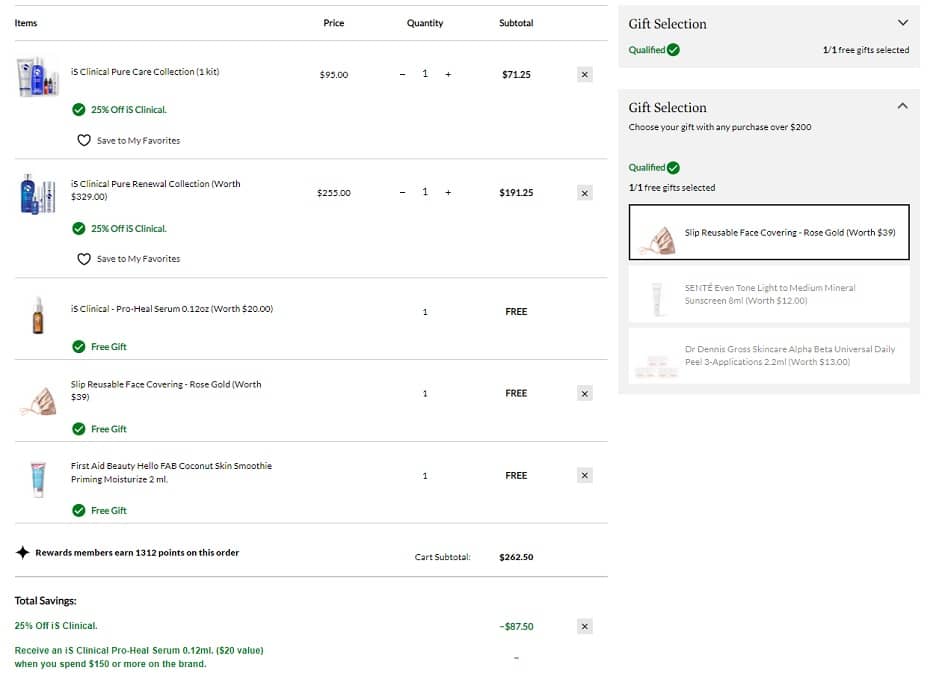Open iS Clinical Pure Care Collection product link
The image size is (939, 700).
tap(145, 74)
